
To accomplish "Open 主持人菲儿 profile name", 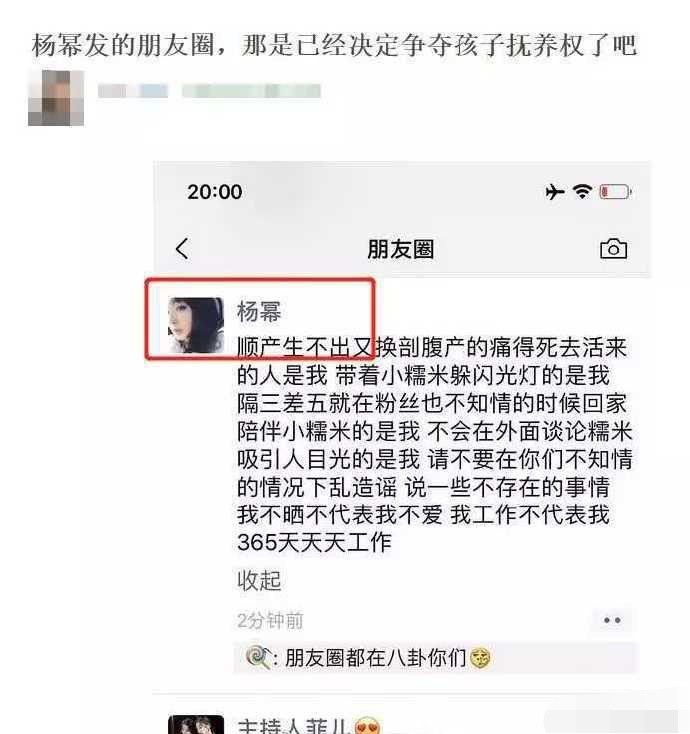I will pos(295,726).
